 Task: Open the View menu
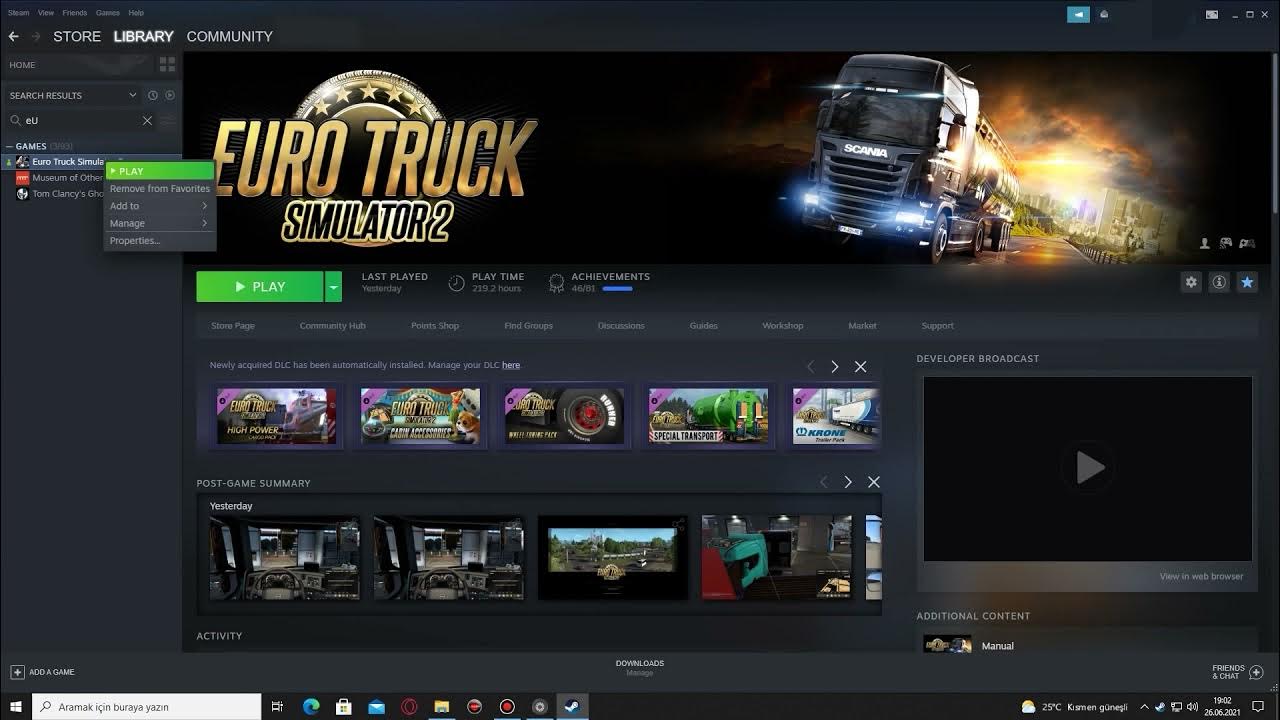(x=46, y=13)
